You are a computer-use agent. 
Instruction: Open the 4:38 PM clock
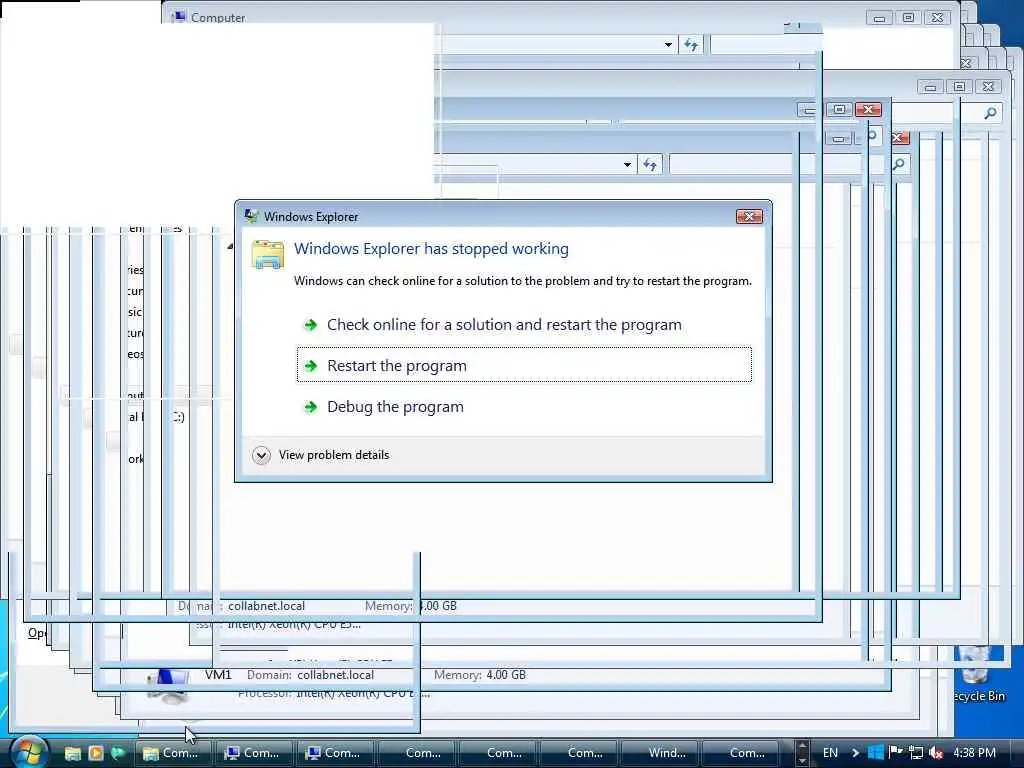pyautogui.click(x=974, y=753)
